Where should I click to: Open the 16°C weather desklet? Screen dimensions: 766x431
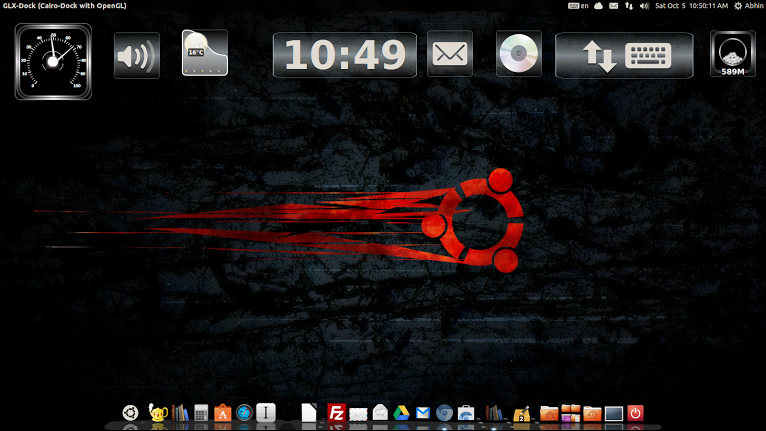205,53
